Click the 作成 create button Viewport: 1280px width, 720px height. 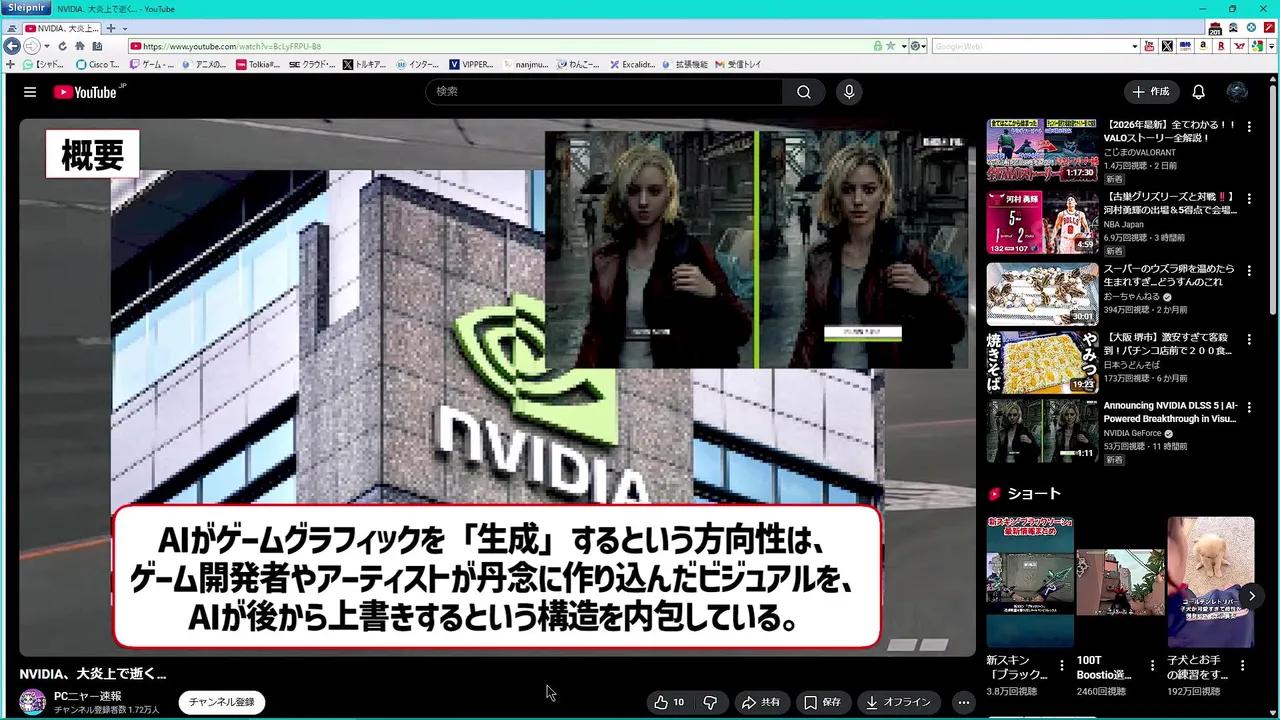[x=1150, y=92]
